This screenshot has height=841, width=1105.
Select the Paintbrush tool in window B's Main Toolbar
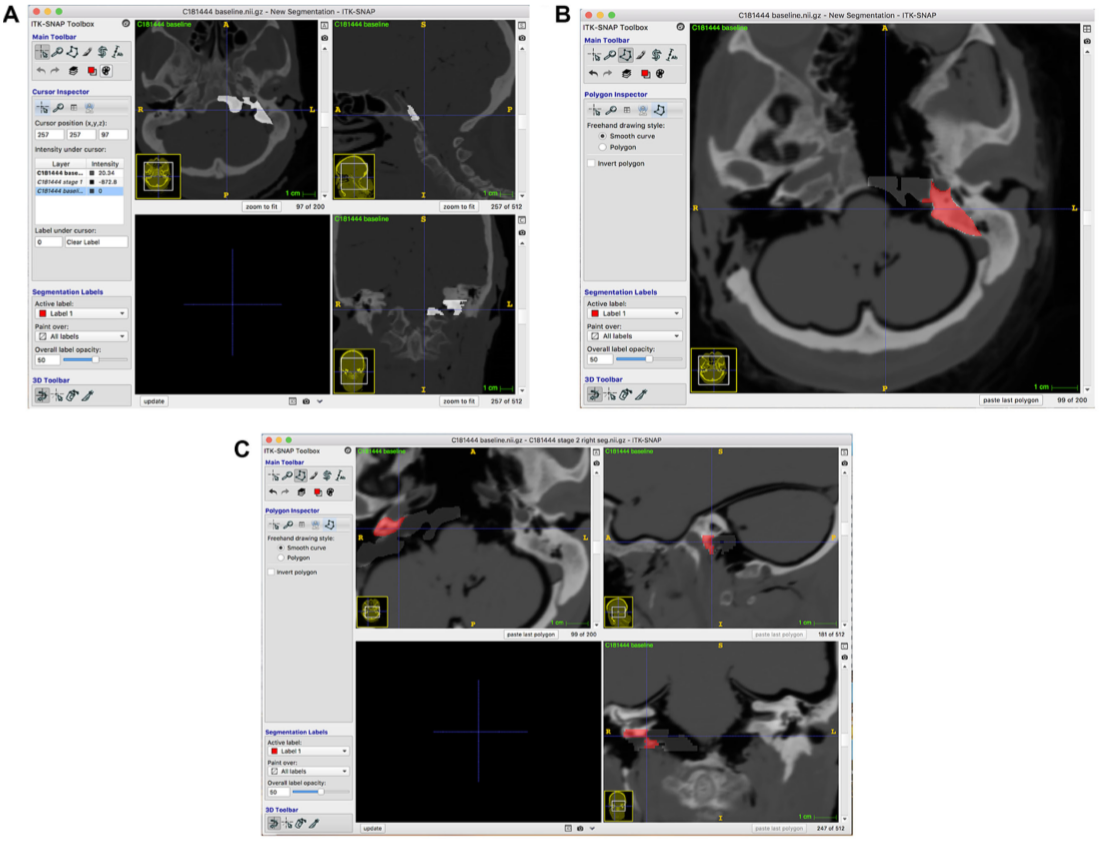pyautogui.click(x=640, y=55)
